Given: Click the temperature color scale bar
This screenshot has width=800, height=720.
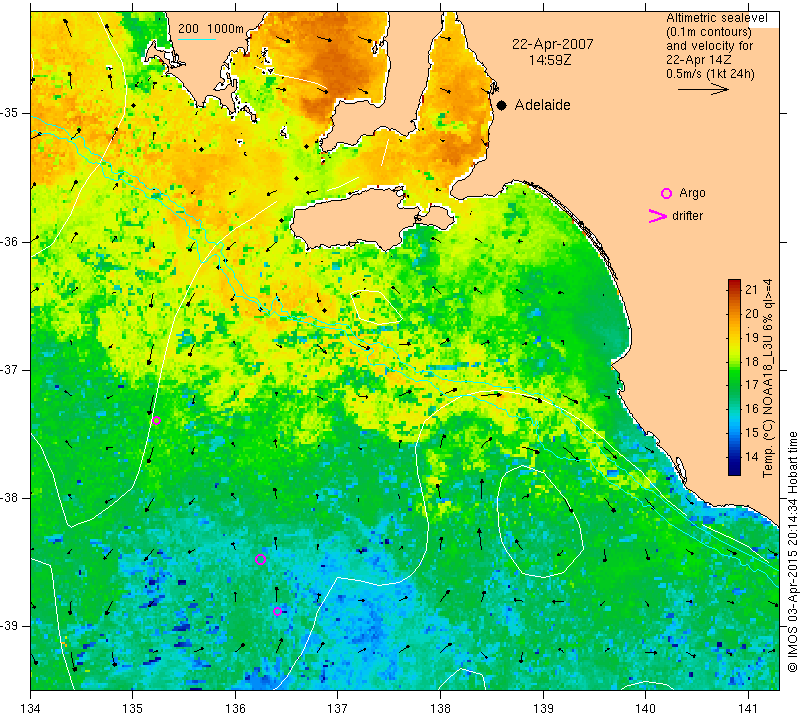Looking at the screenshot, I should click(x=734, y=377).
